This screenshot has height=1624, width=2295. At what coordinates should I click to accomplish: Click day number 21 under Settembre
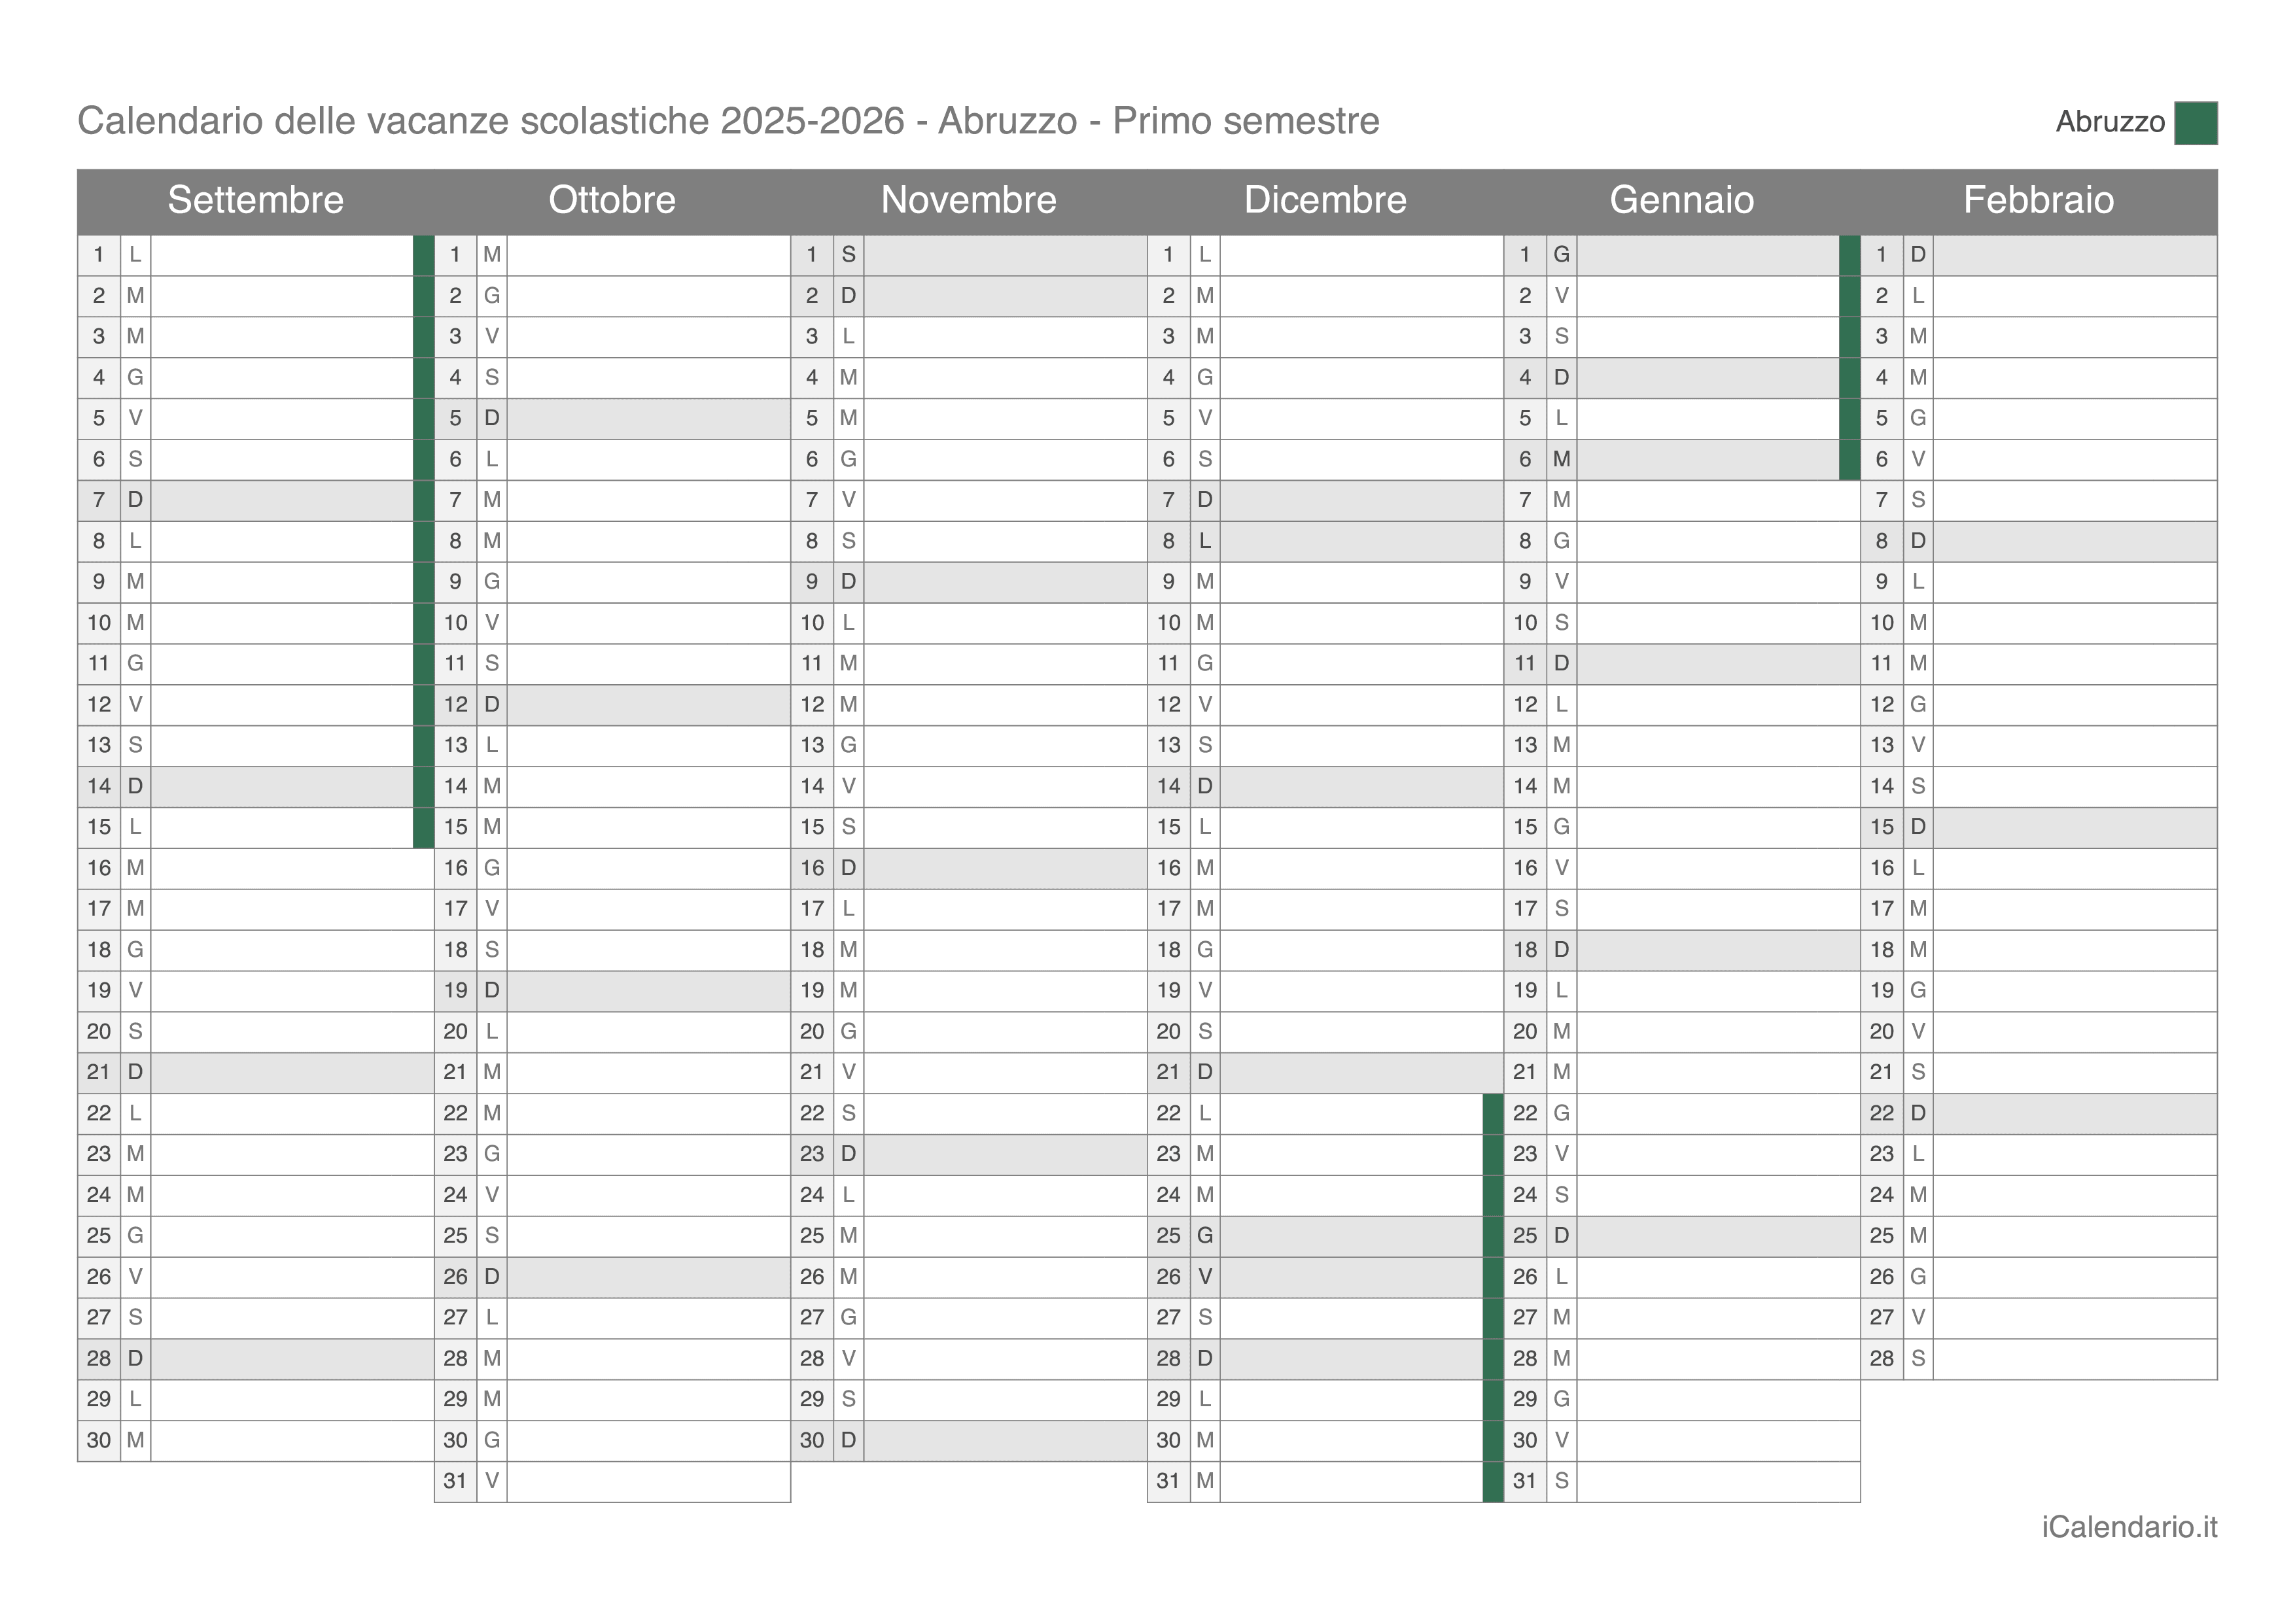[x=99, y=1072]
